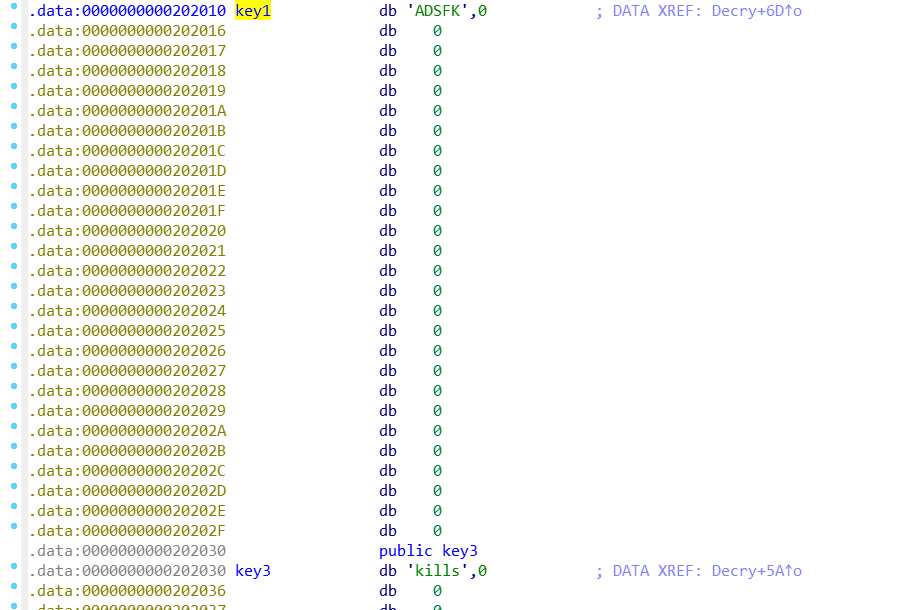Select address .data:0000000000202028
This screenshot has height=610, width=915.
pyautogui.click(x=127, y=391)
